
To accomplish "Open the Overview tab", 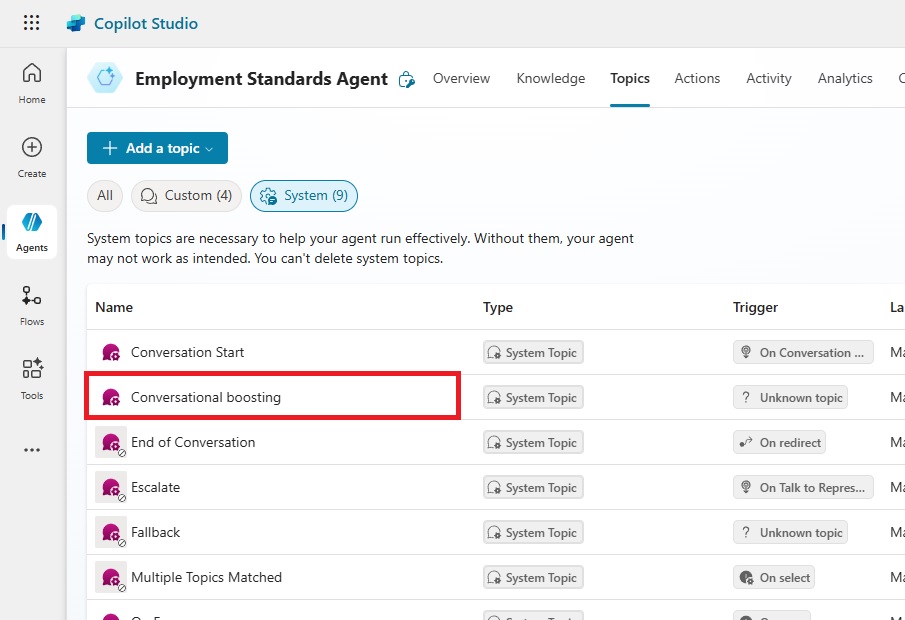I will (x=461, y=79).
